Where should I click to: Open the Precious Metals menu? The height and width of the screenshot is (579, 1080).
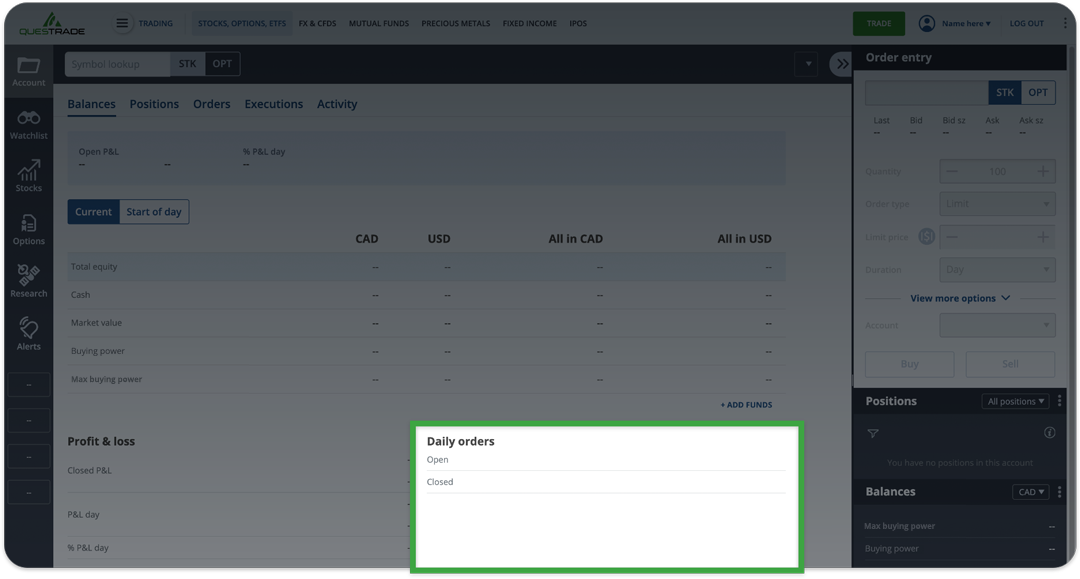pos(456,23)
